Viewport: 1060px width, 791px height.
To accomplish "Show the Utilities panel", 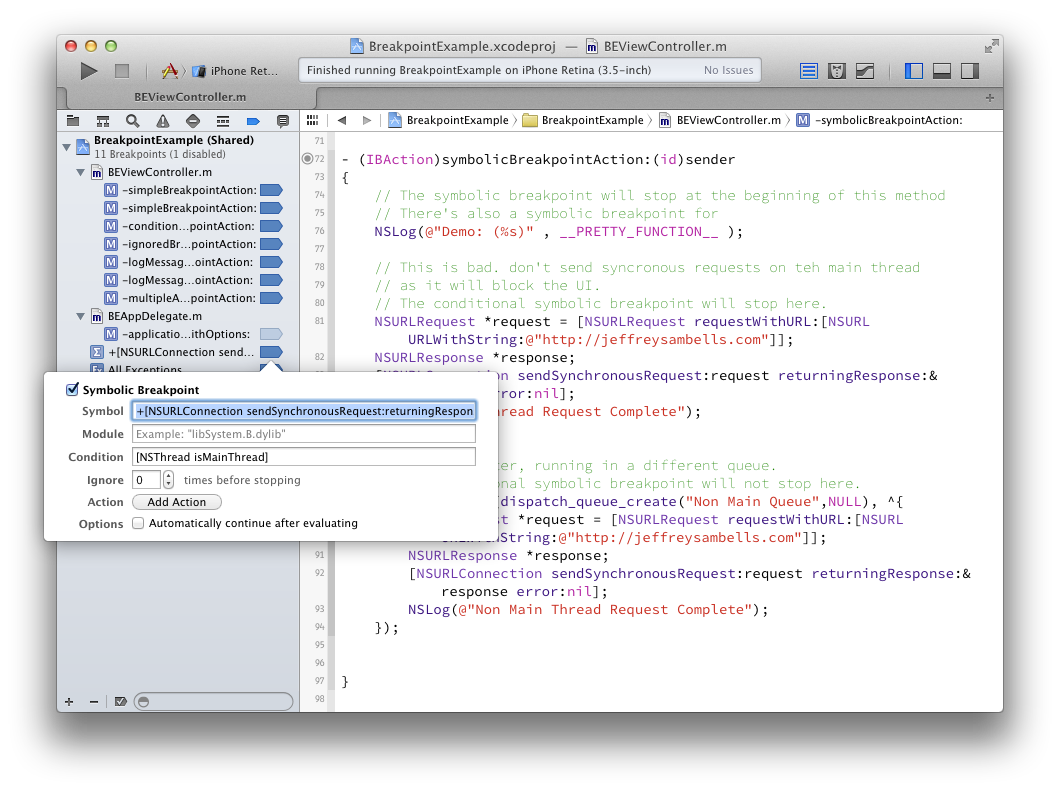I will point(971,70).
